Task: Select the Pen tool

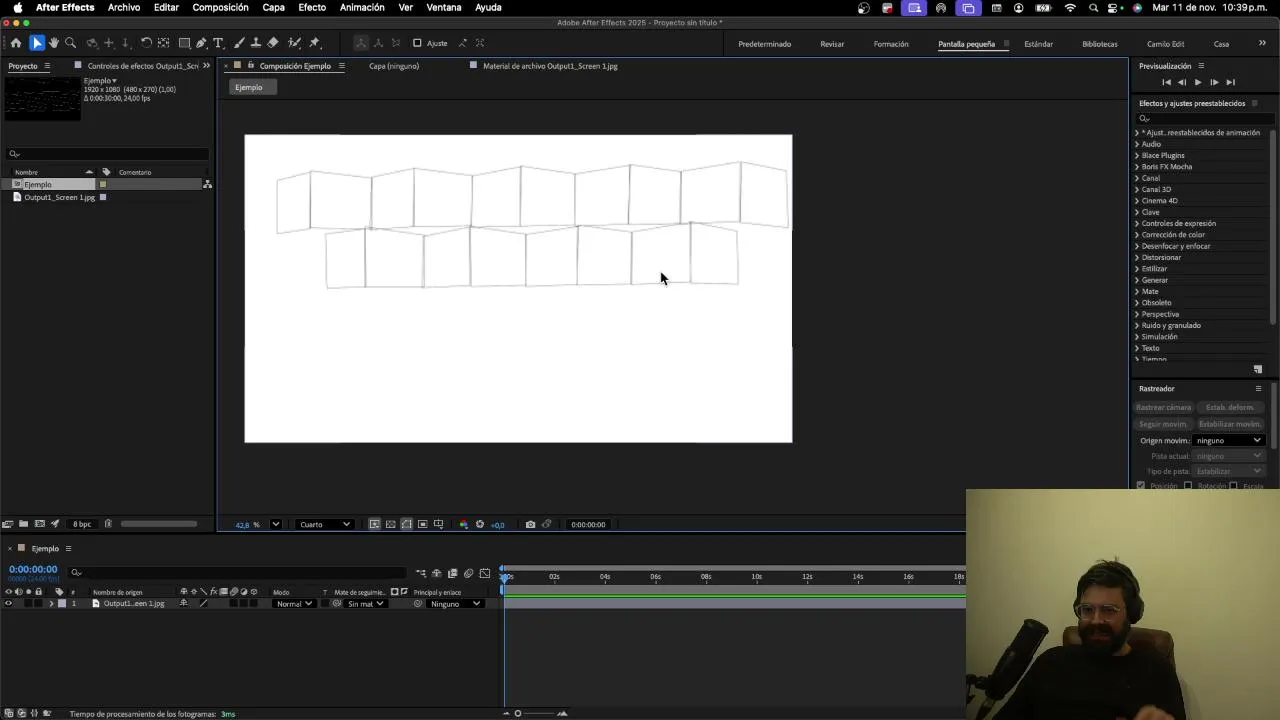Action: coord(202,43)
